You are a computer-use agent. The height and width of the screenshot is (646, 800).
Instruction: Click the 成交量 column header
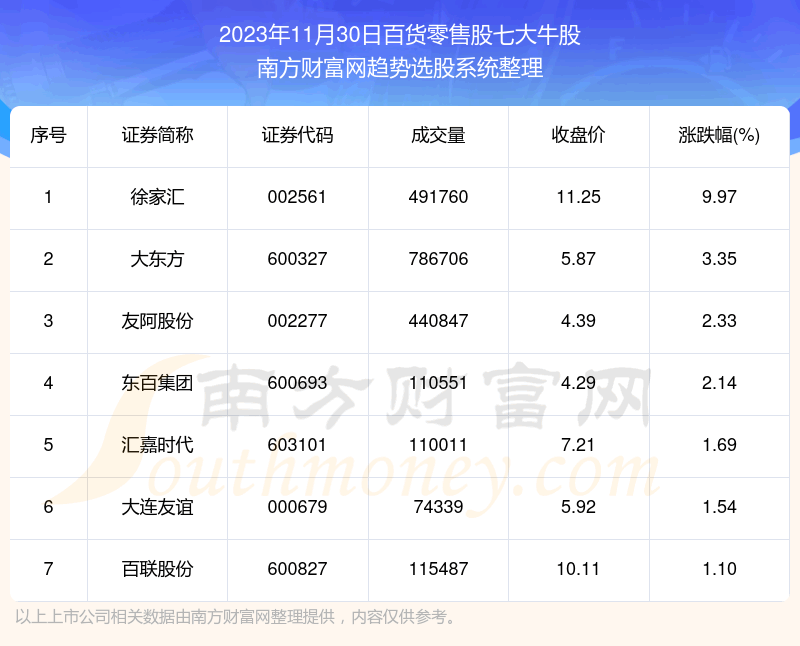[438, 136]
